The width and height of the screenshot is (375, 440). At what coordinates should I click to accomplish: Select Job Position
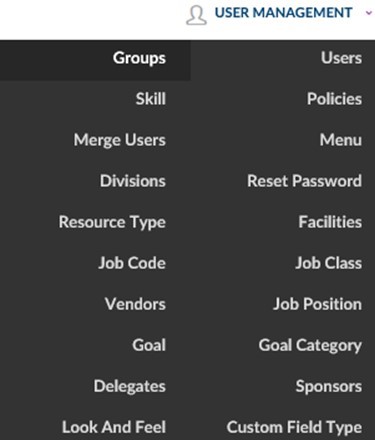pyautogui.click(x=317, y=304)
